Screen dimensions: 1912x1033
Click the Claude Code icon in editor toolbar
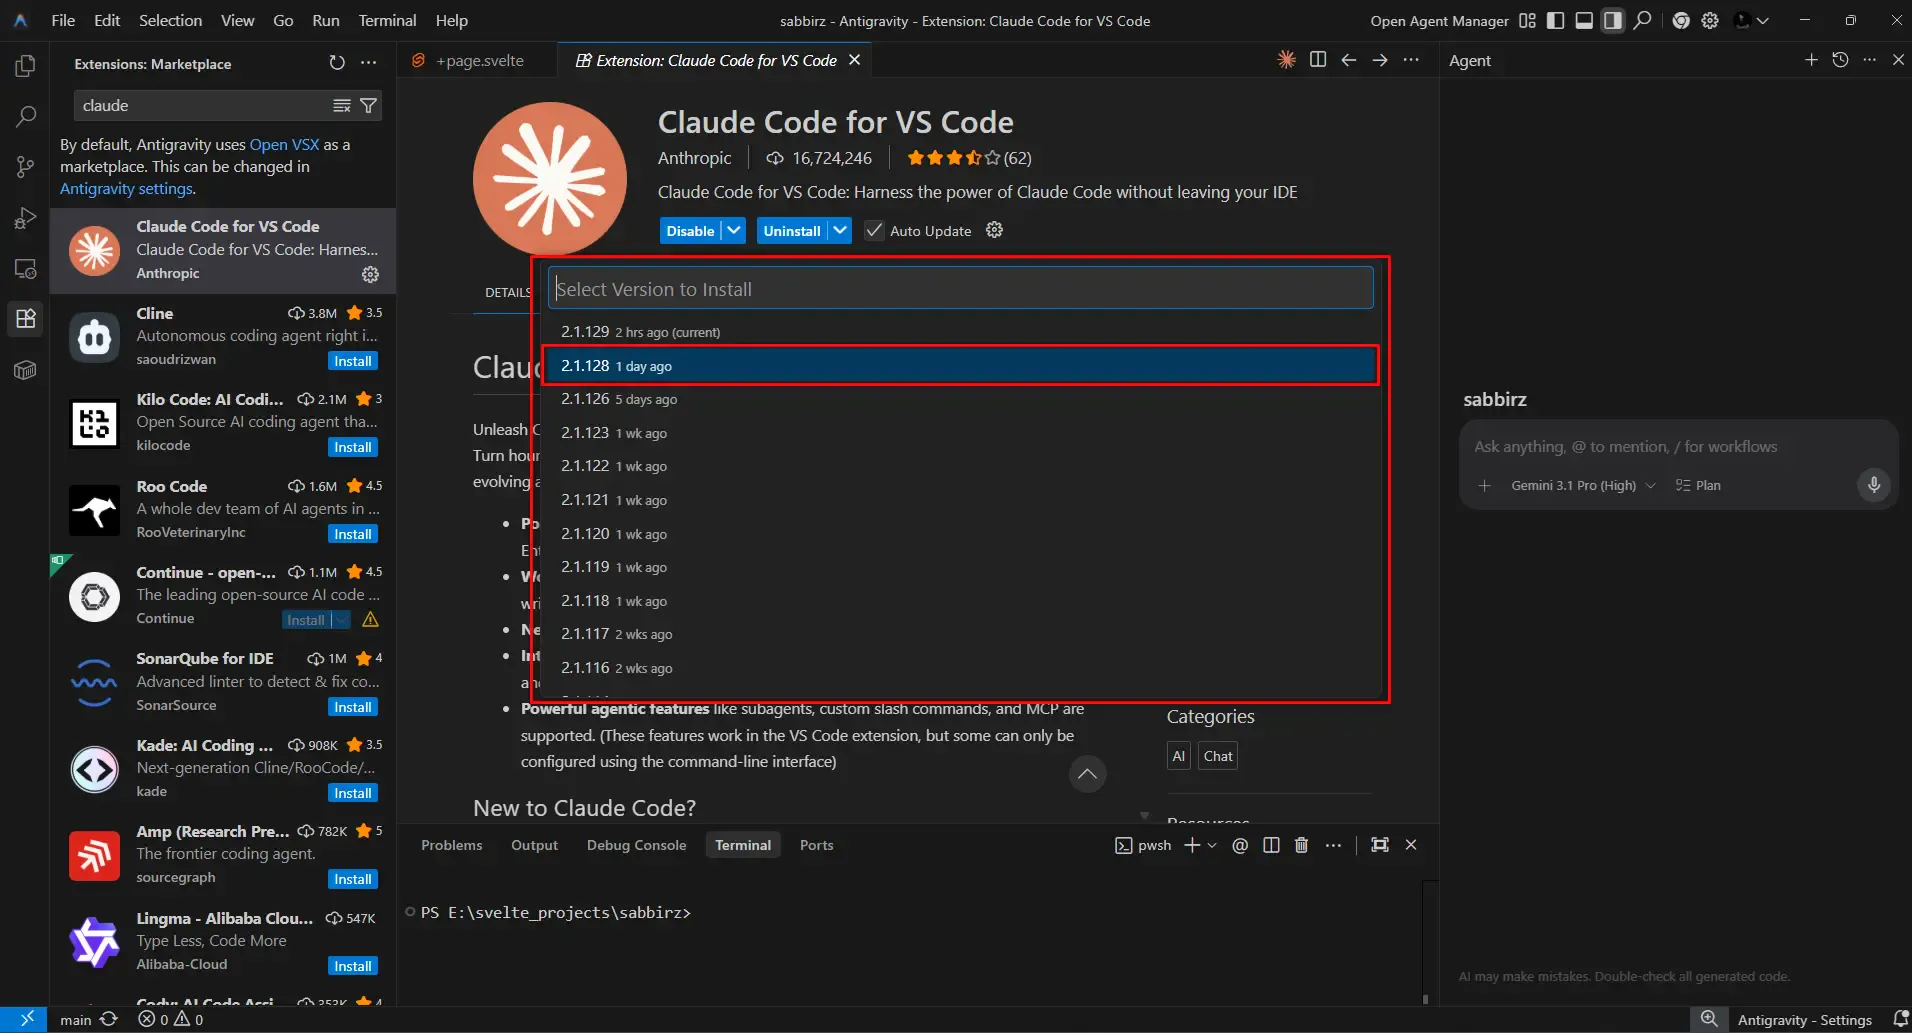(x=1287, y=60)
